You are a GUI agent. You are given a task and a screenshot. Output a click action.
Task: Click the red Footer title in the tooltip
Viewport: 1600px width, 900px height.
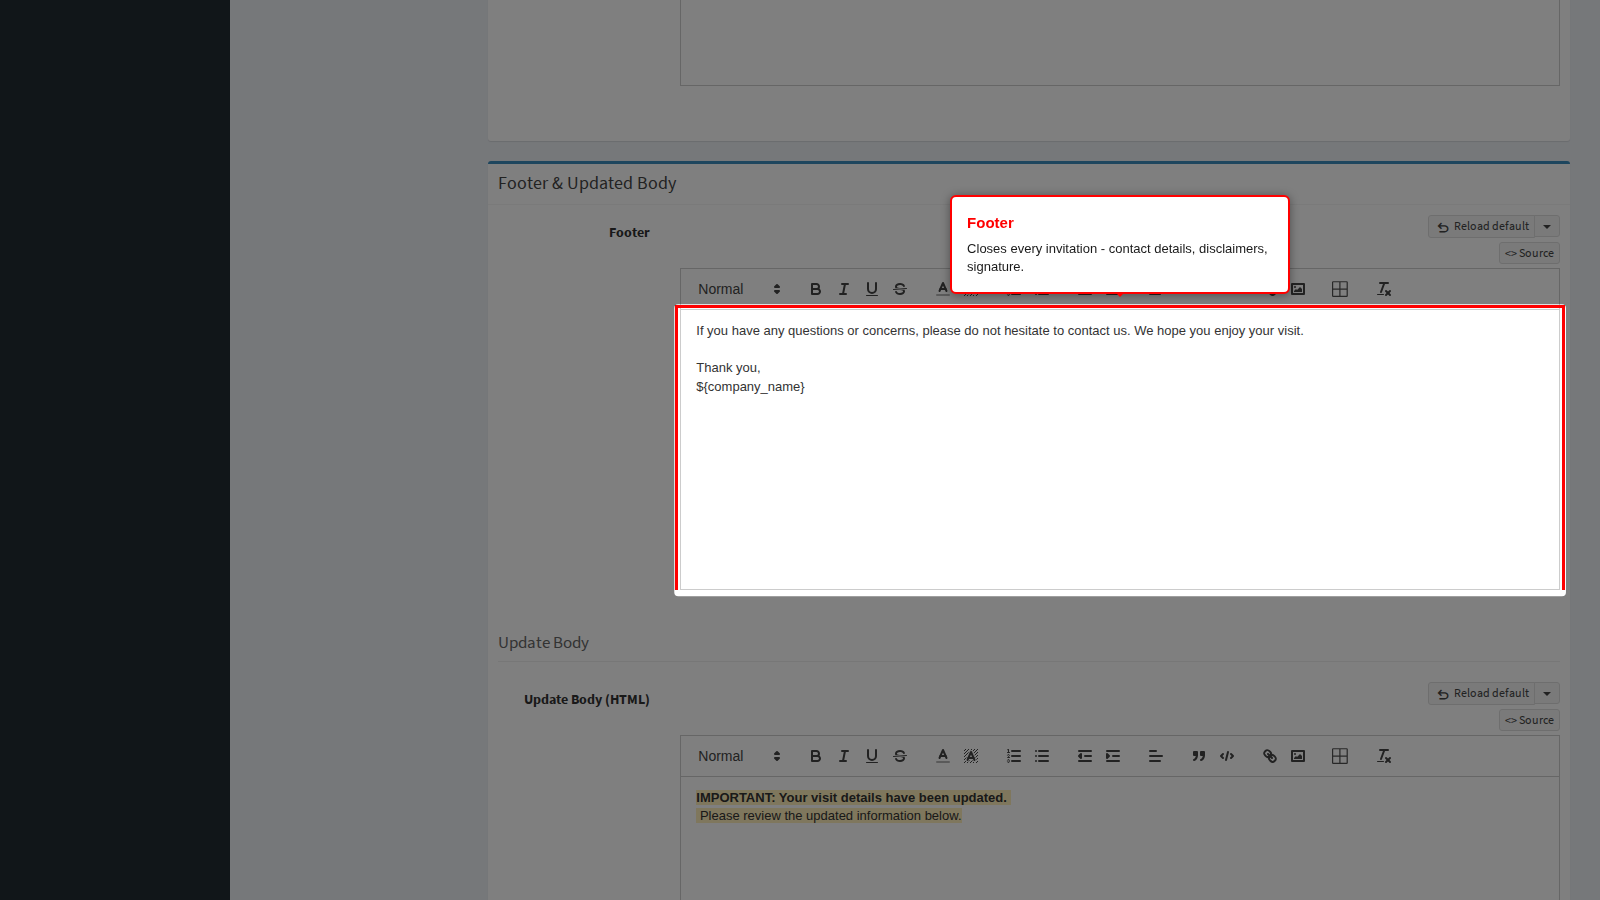(990, 223)
